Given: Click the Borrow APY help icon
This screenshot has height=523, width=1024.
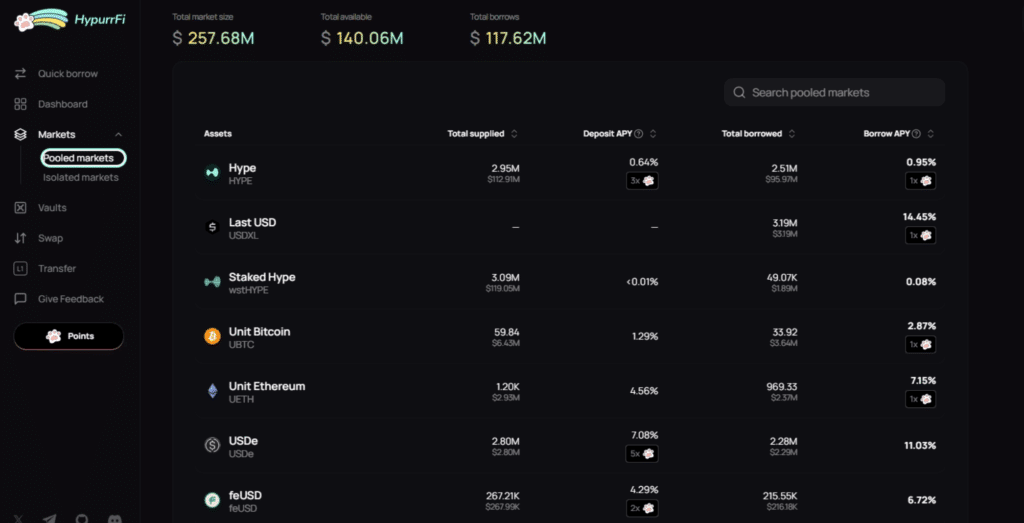Looking at the screenshot, I should (916, 134).
